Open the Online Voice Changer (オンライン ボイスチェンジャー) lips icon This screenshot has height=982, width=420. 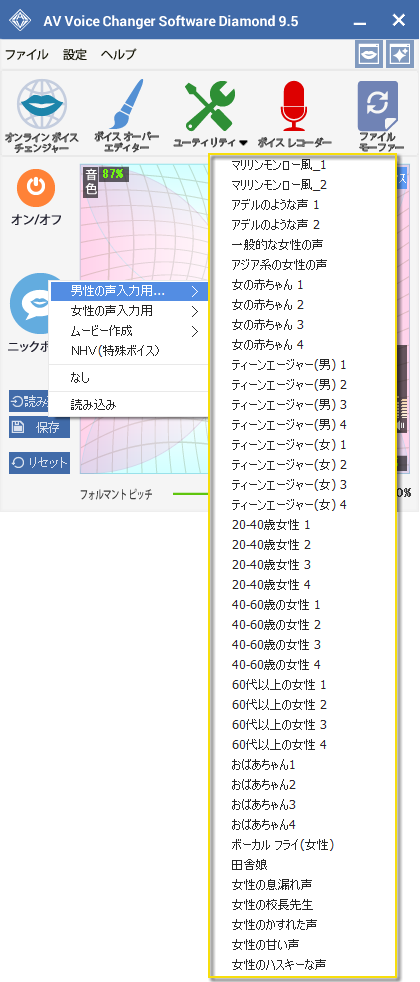coord(41,103)
